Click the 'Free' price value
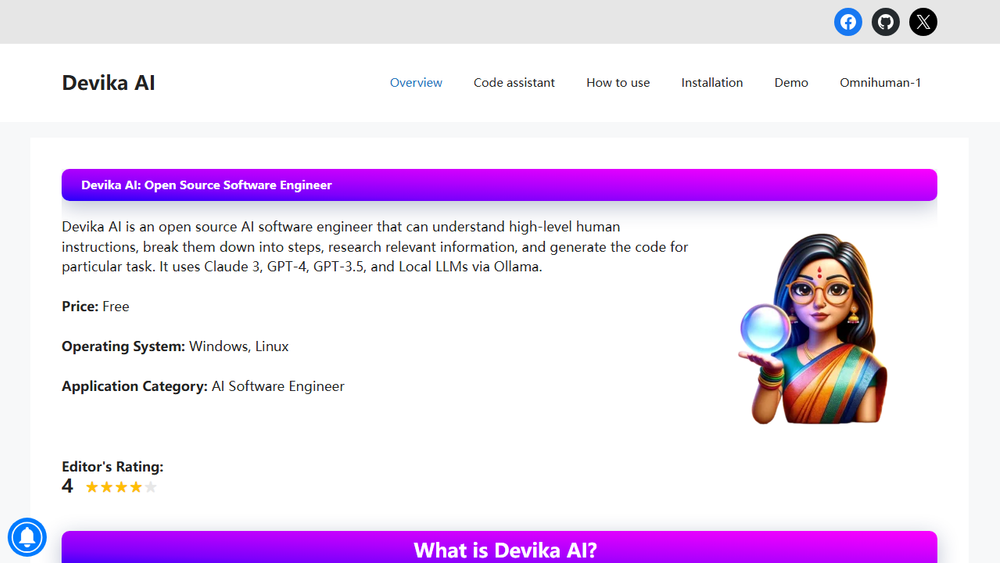 point(115,307)
